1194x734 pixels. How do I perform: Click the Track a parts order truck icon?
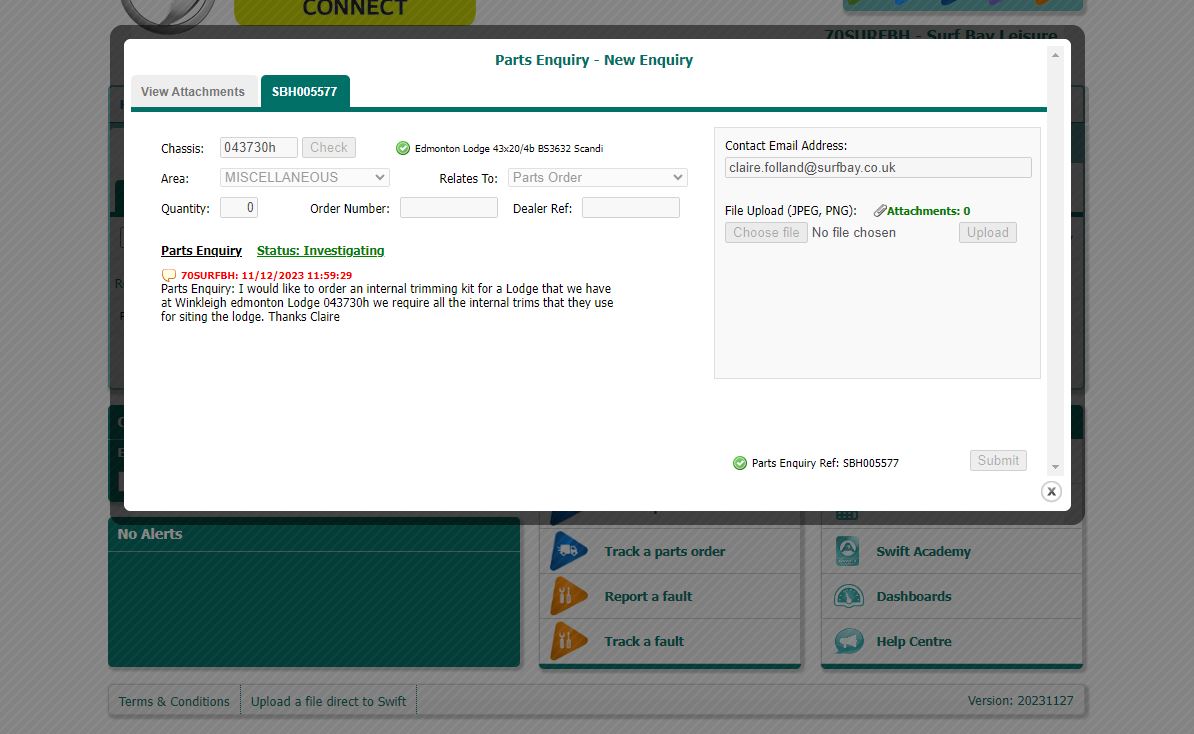tap(568, 551)
